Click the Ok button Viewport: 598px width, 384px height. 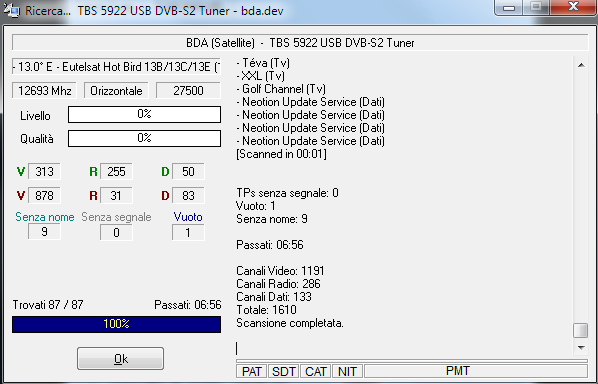click(x=121, y=358)
